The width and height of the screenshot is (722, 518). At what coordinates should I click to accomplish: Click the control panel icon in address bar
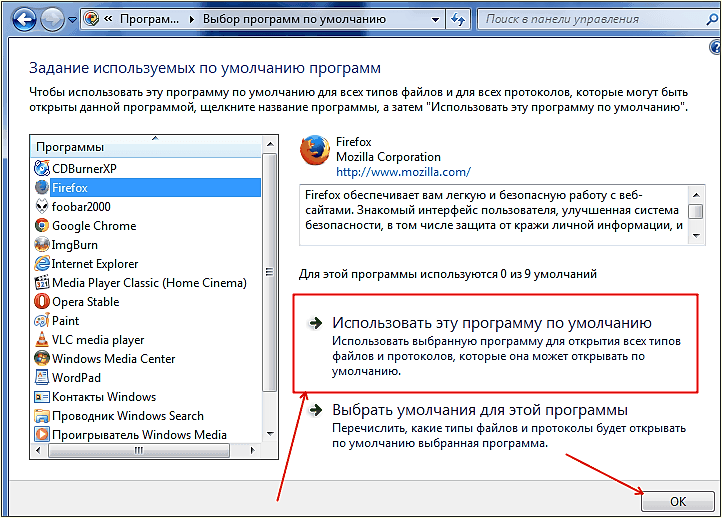(x=92, y=19)
